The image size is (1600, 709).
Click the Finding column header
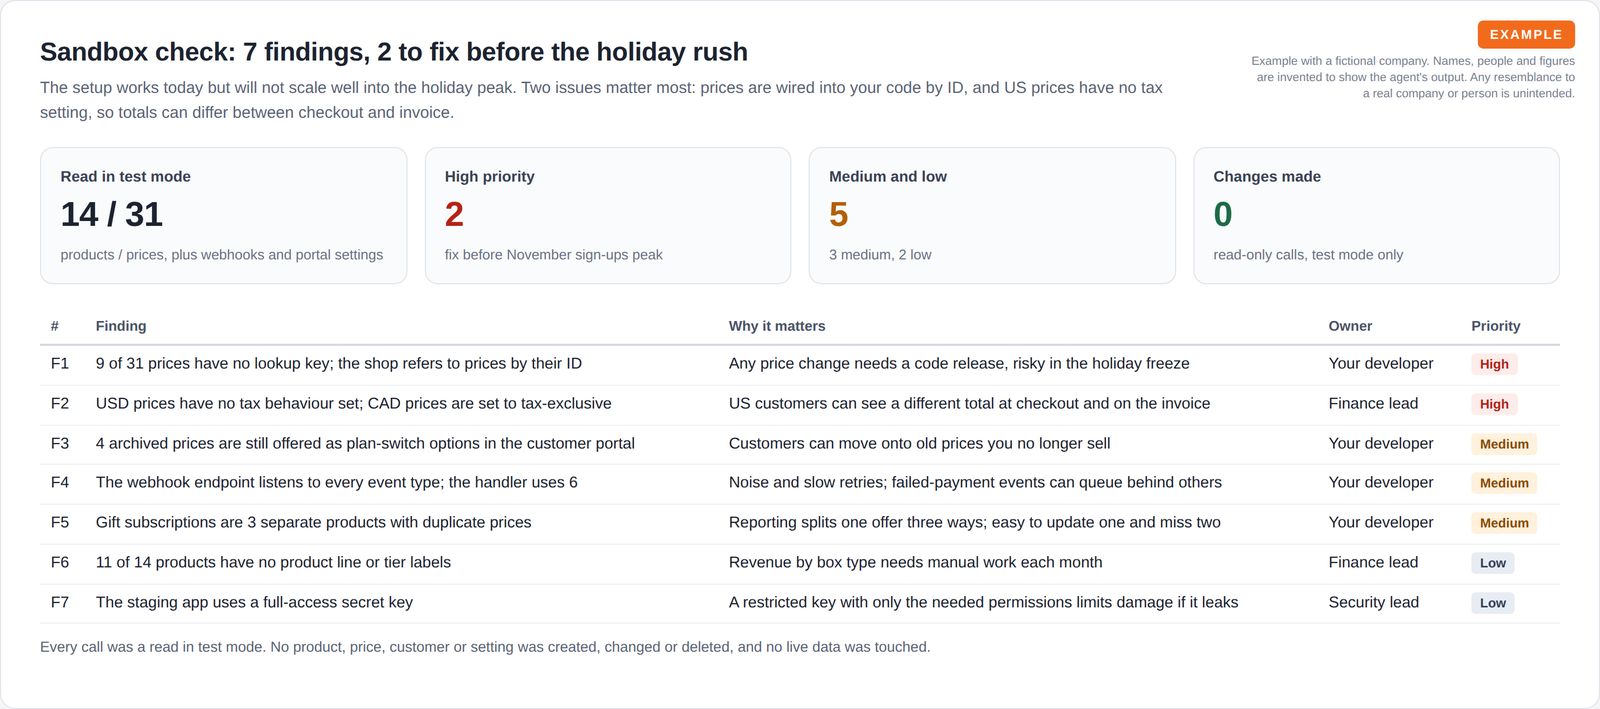(x=121, y=326)
